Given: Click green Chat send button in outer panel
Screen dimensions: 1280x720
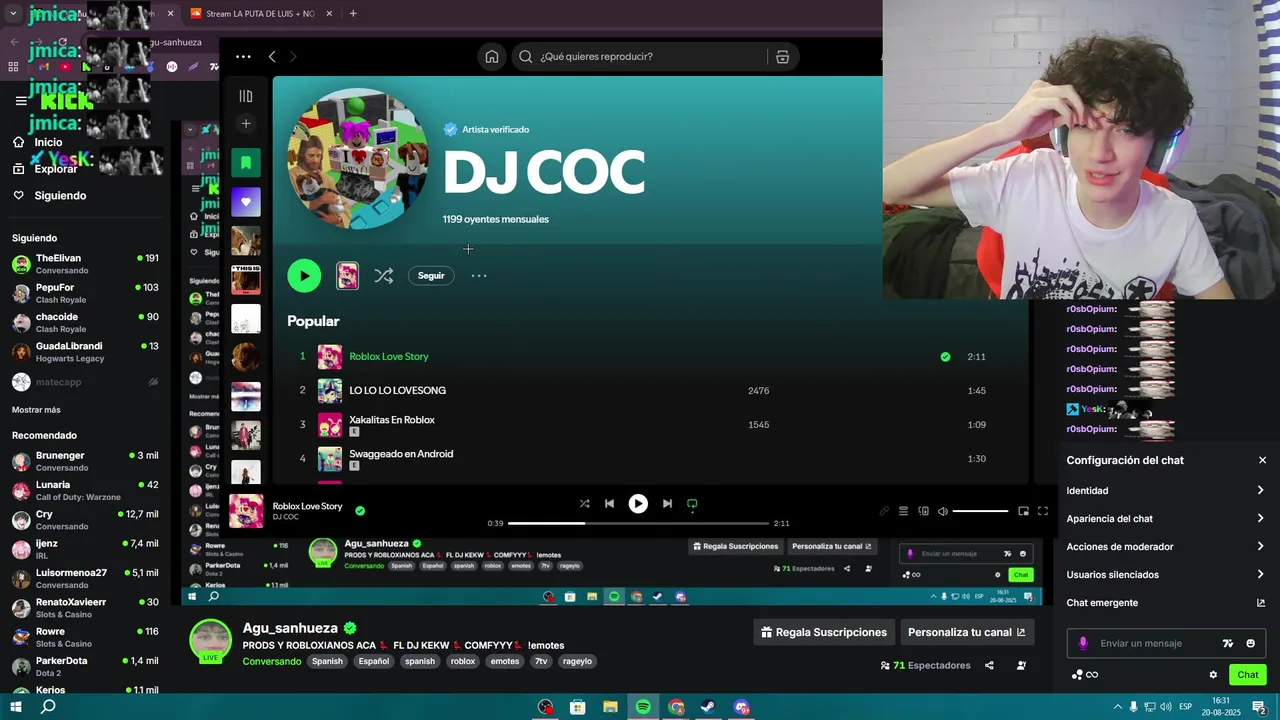Looking at the screenshot, I should coord(1247,675).
